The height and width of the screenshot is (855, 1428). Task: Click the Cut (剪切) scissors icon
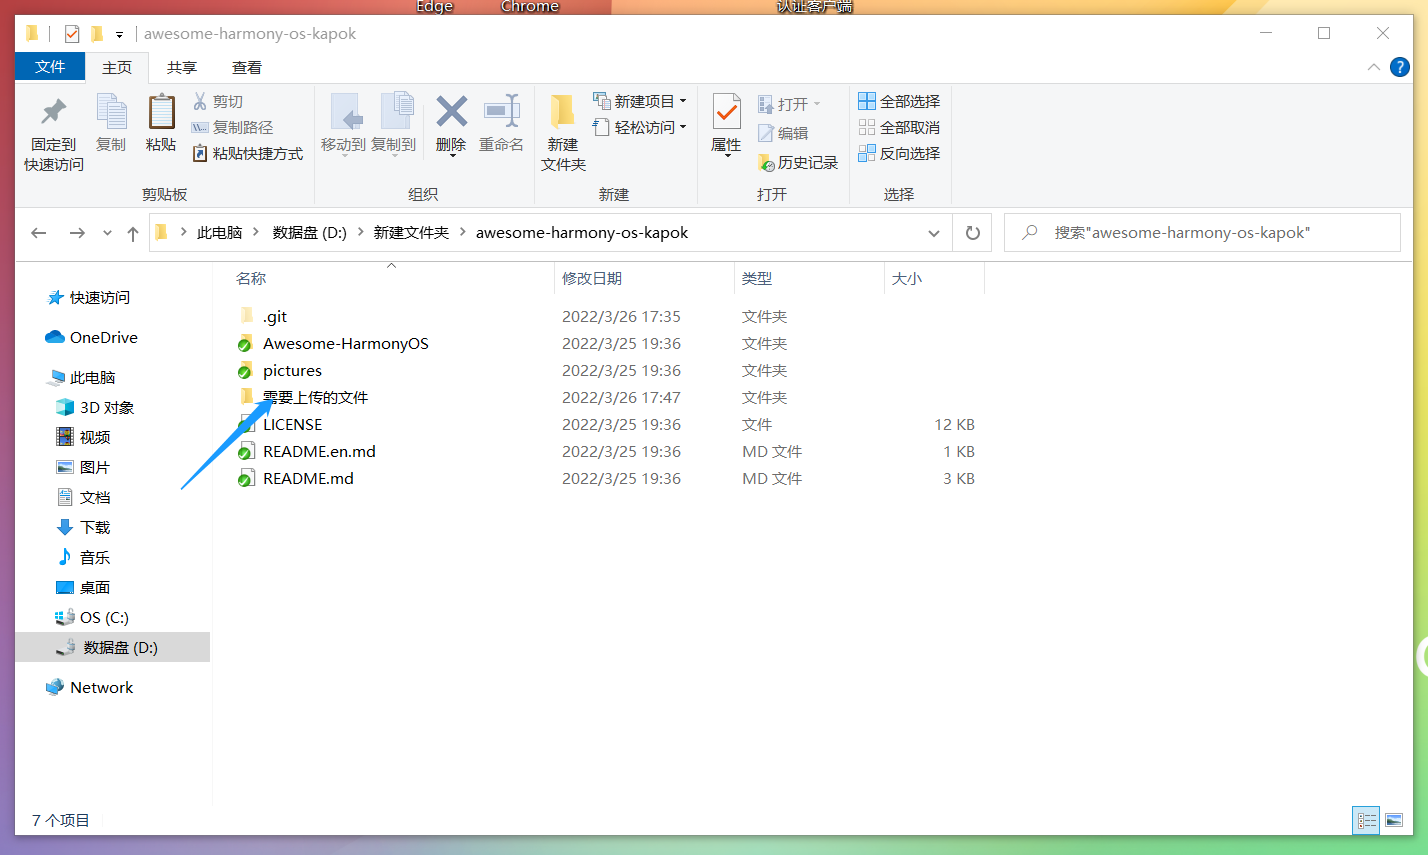tap(200, 101)
